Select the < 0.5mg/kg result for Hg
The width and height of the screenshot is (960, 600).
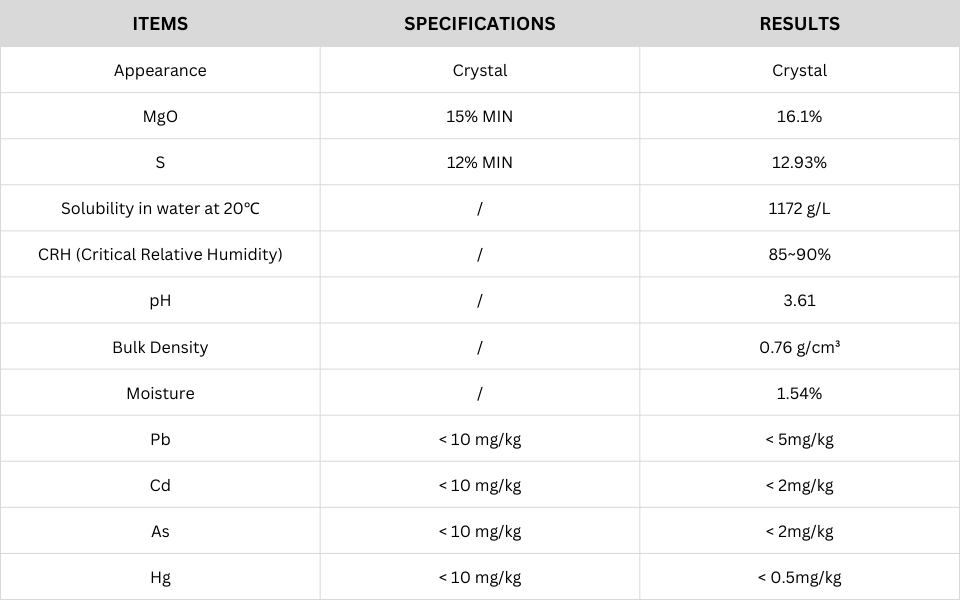pos(800,577)
